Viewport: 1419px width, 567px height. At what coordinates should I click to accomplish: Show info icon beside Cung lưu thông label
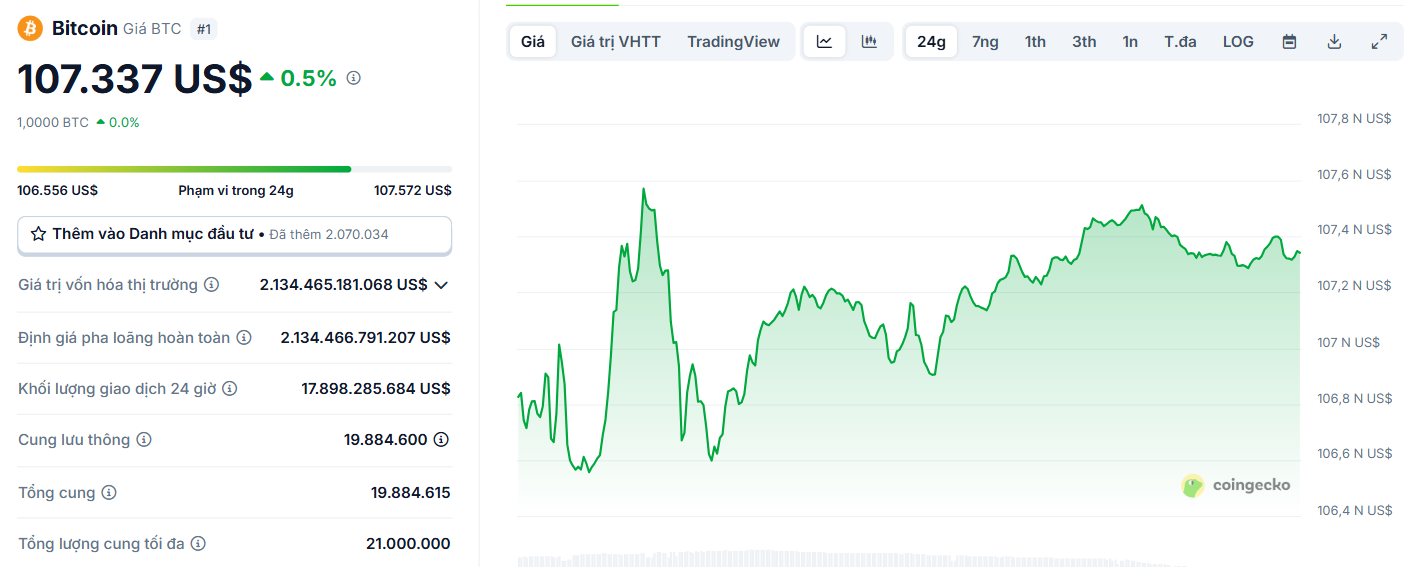click(143, 440)
